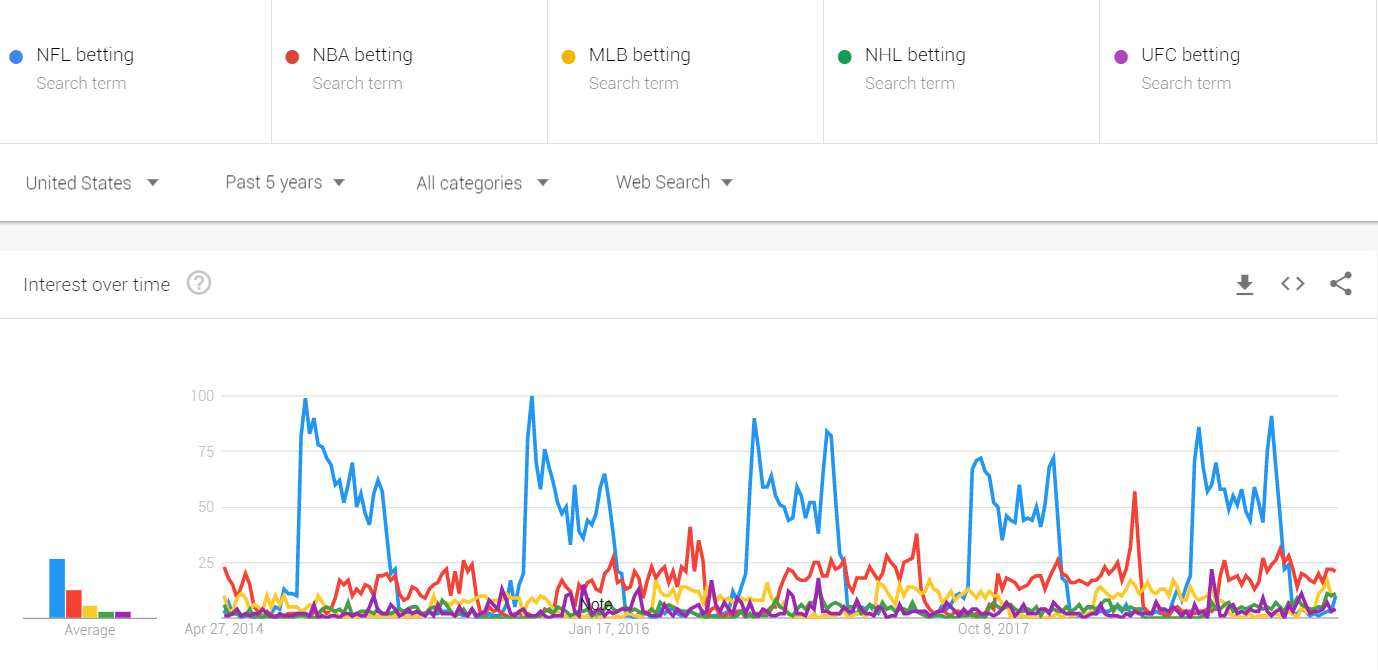Download the interest over time data
The image size is (1378, 670).
(x=1244, y=285)
